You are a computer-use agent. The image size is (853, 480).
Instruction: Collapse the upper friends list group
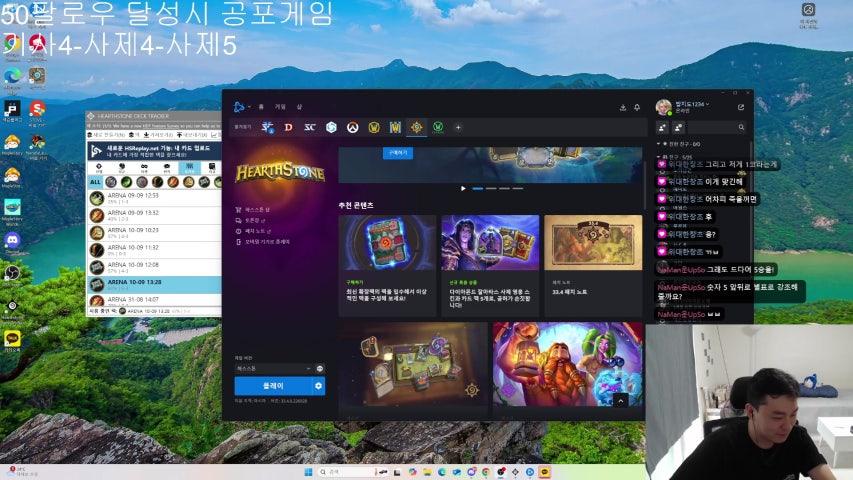click(659, 144)
